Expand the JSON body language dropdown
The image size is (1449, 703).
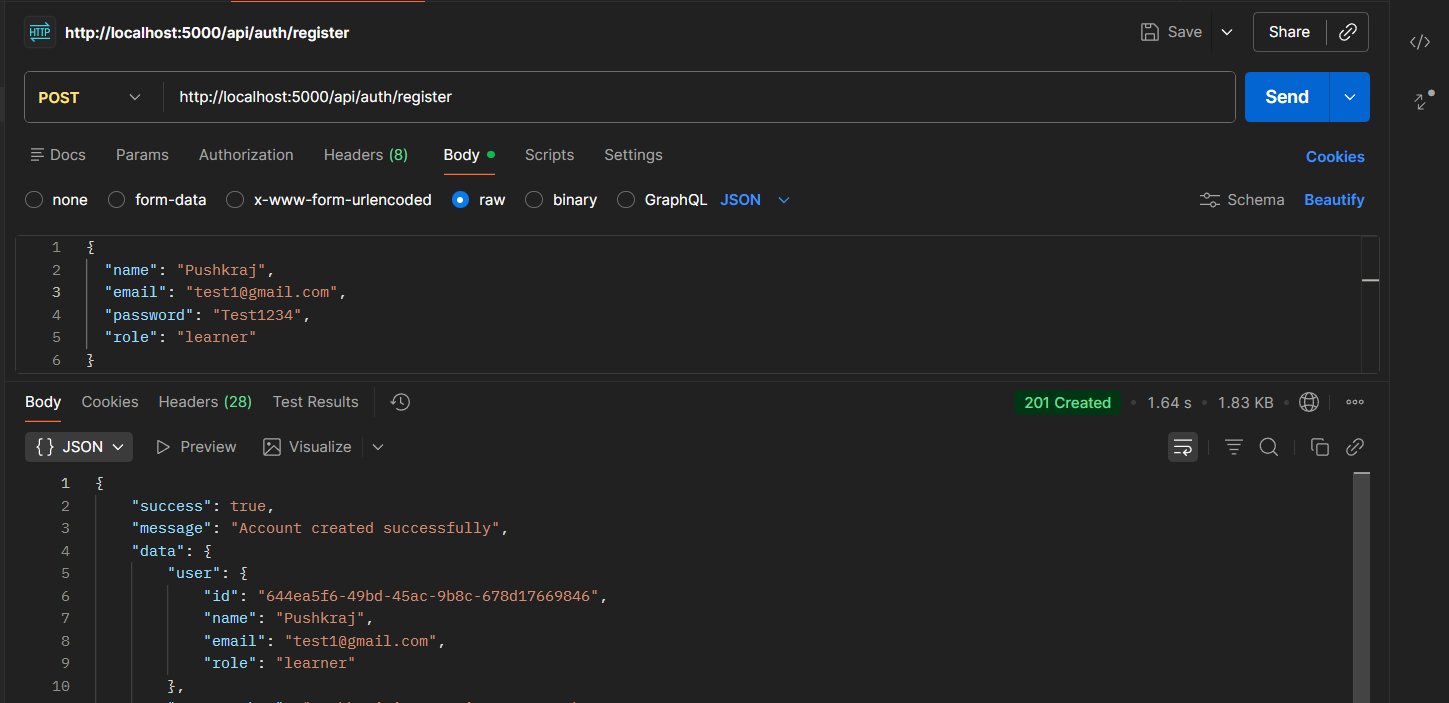(x=755, y=200)
